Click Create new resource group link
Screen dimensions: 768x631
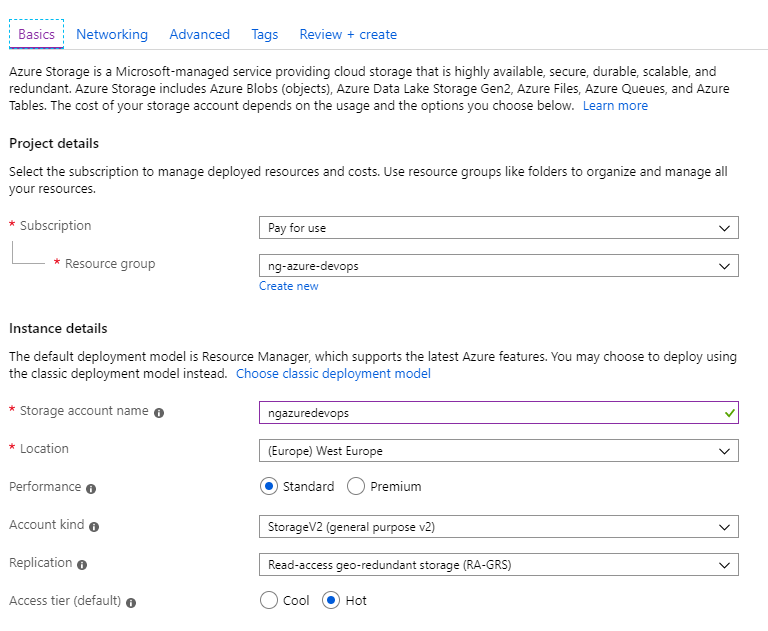288,286
